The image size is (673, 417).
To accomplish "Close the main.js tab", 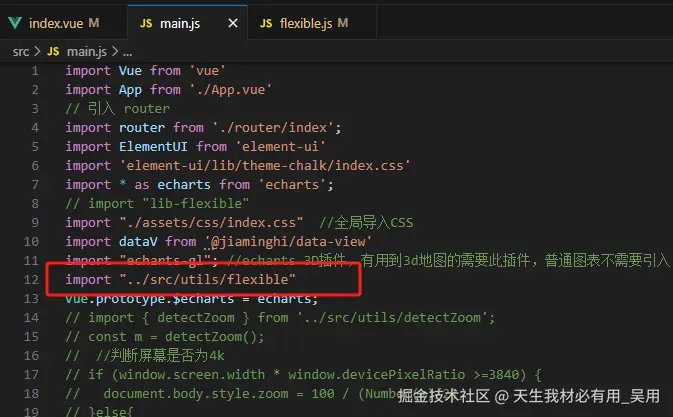I will [233, 23].
